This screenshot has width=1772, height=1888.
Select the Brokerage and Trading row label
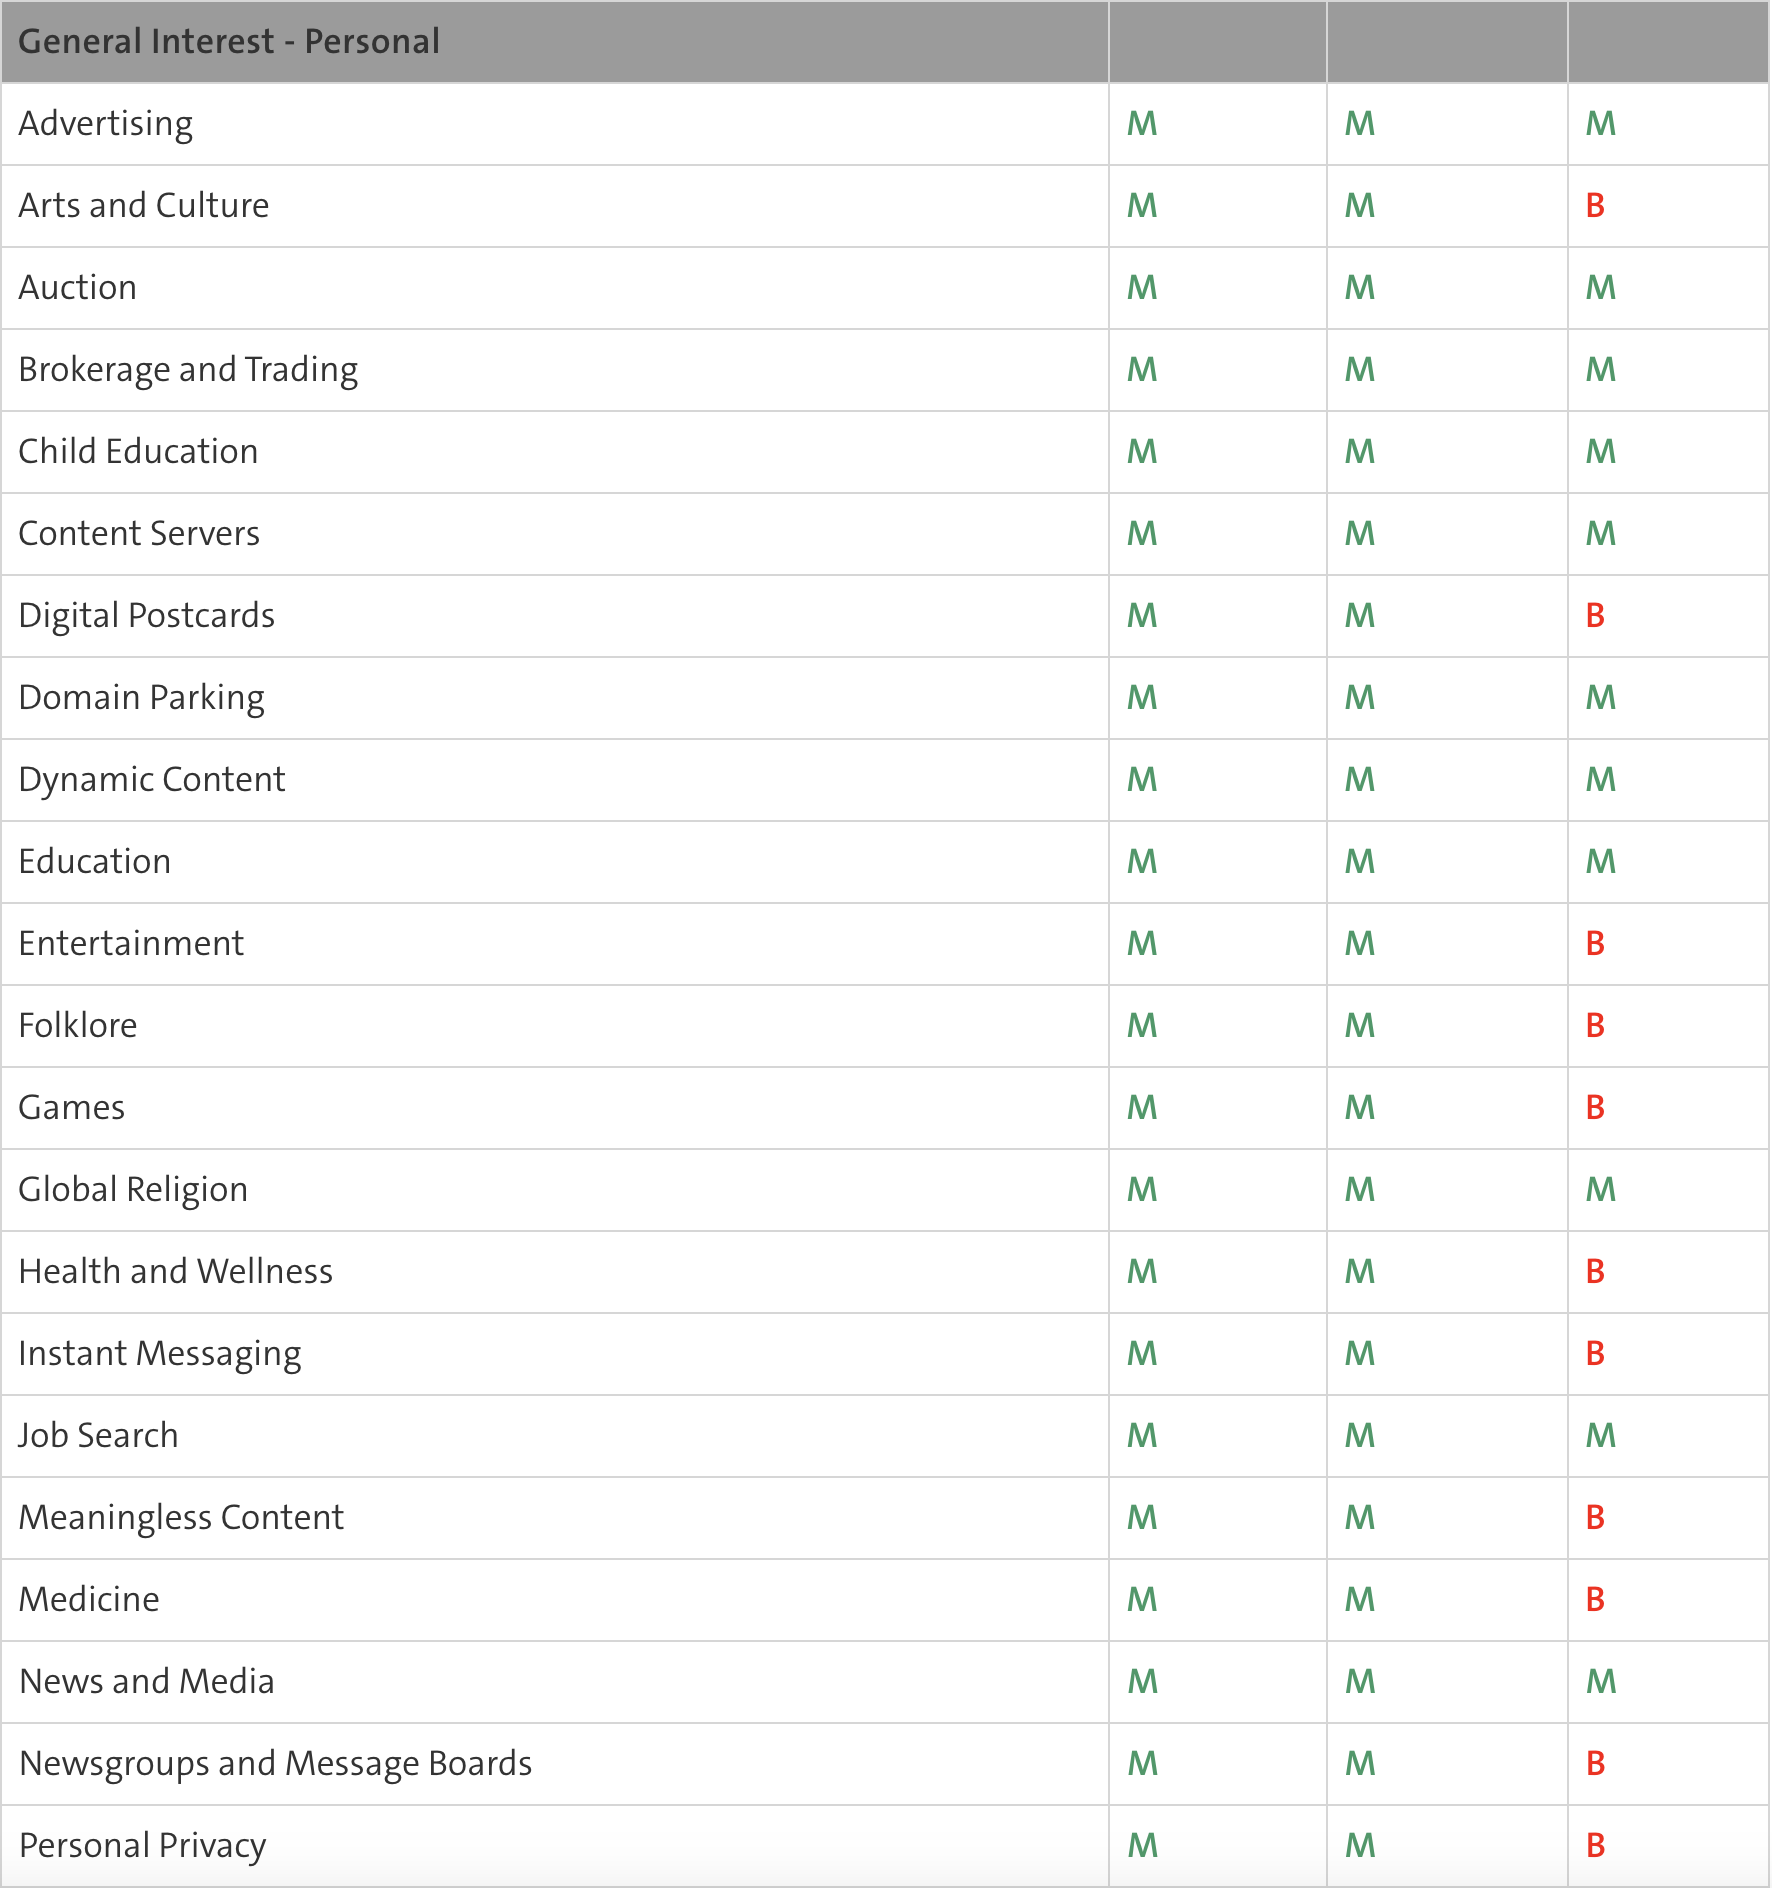(188, 370)
